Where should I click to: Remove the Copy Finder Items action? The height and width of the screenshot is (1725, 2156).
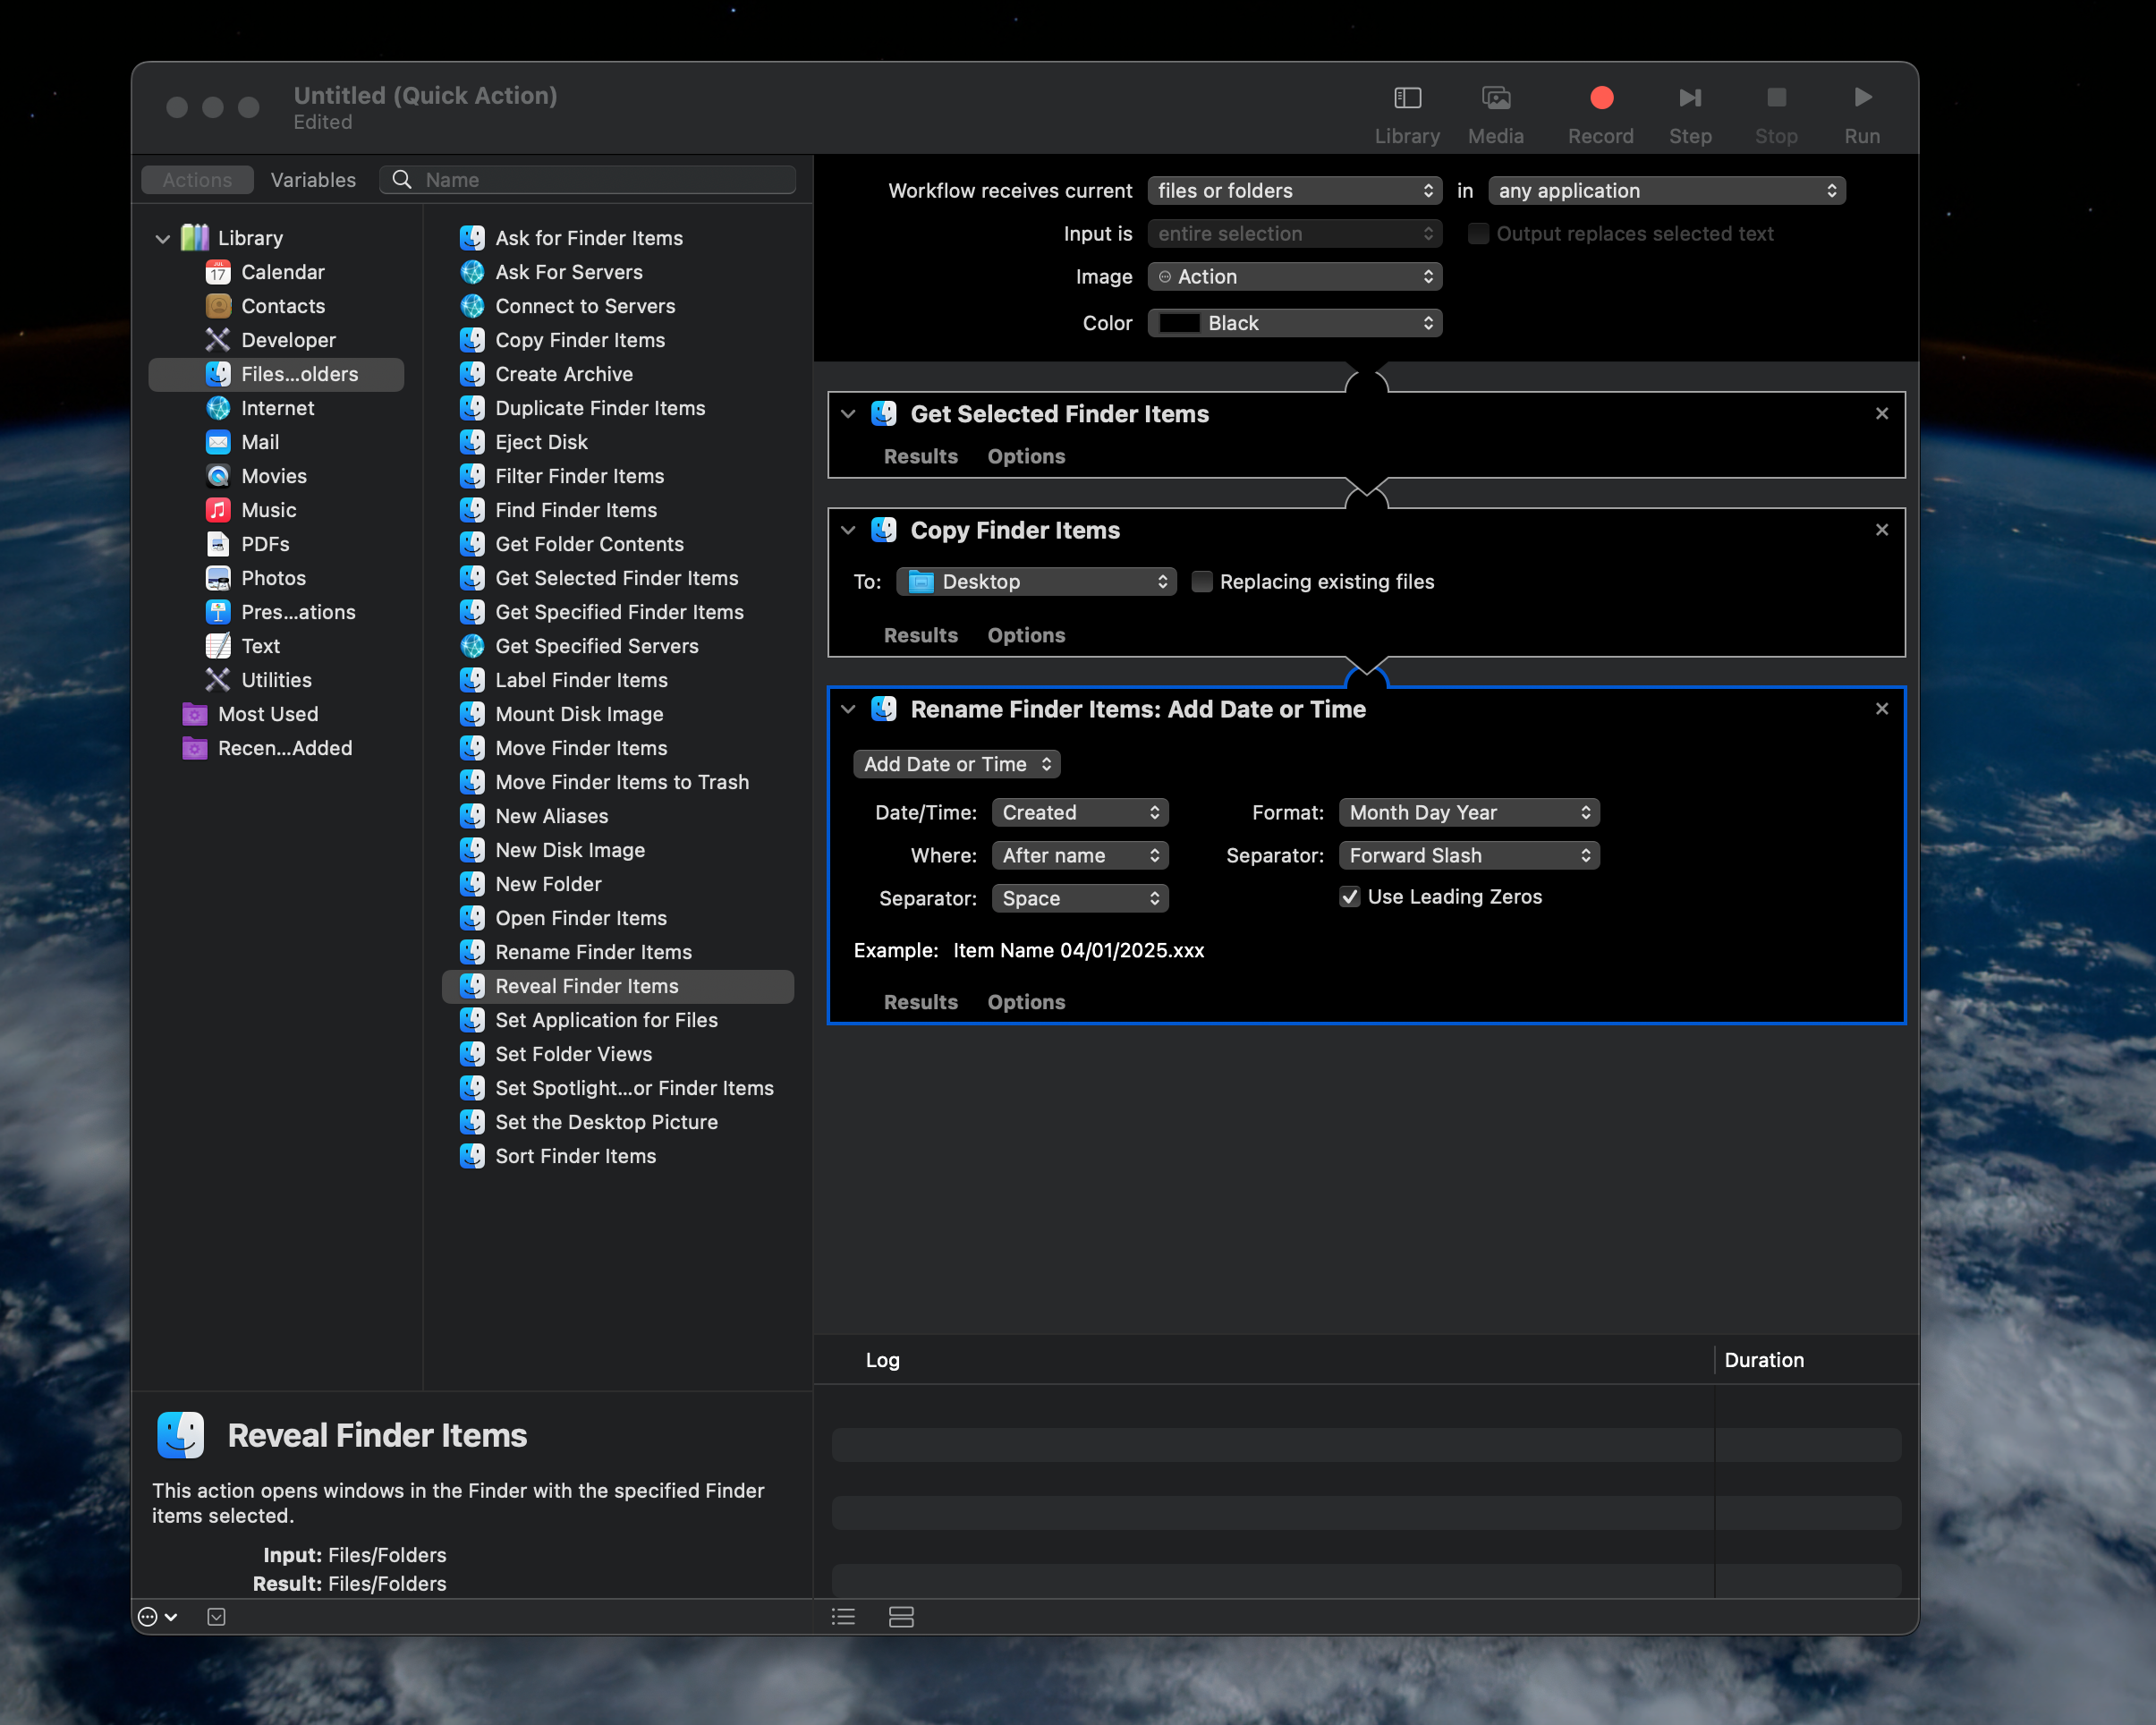click(1881, 530)
